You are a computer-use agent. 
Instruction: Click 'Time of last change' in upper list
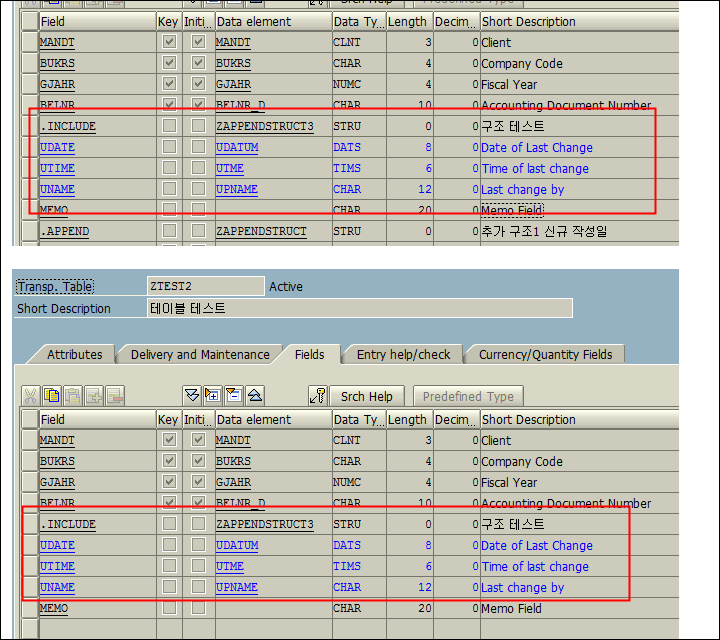pyautogui.click(x=535, y=168)
